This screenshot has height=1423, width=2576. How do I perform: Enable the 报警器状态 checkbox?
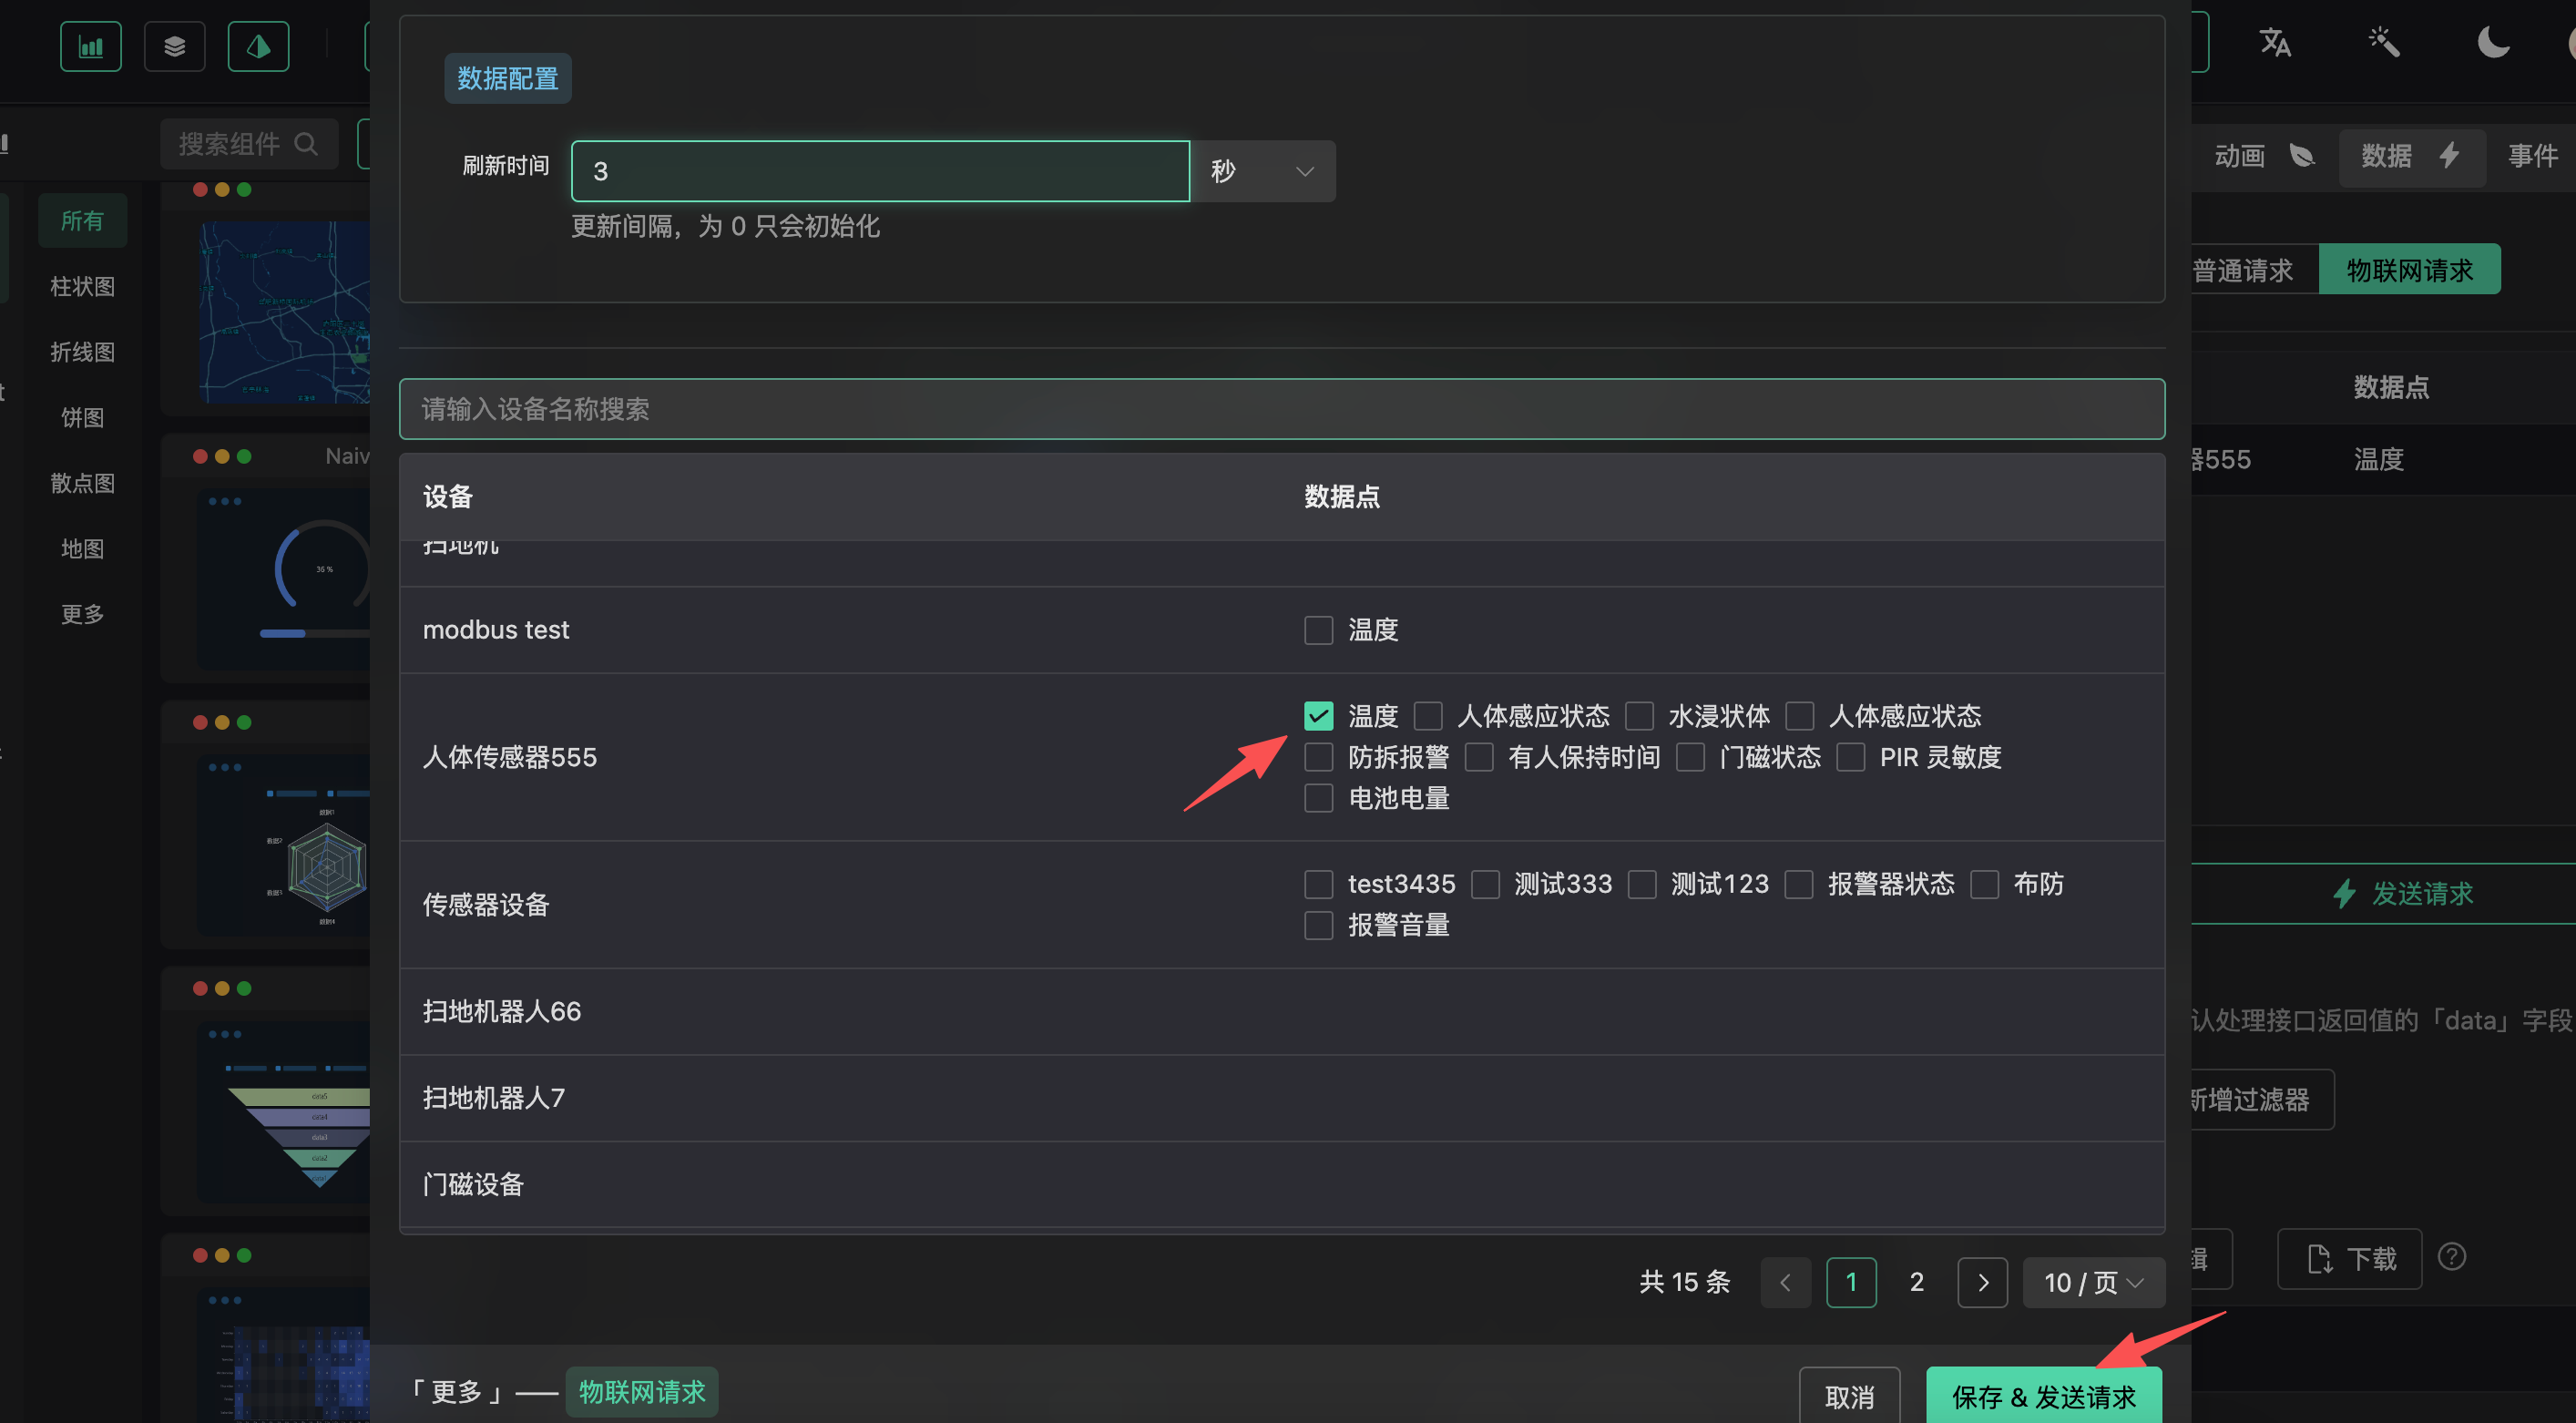[1799, 884]
